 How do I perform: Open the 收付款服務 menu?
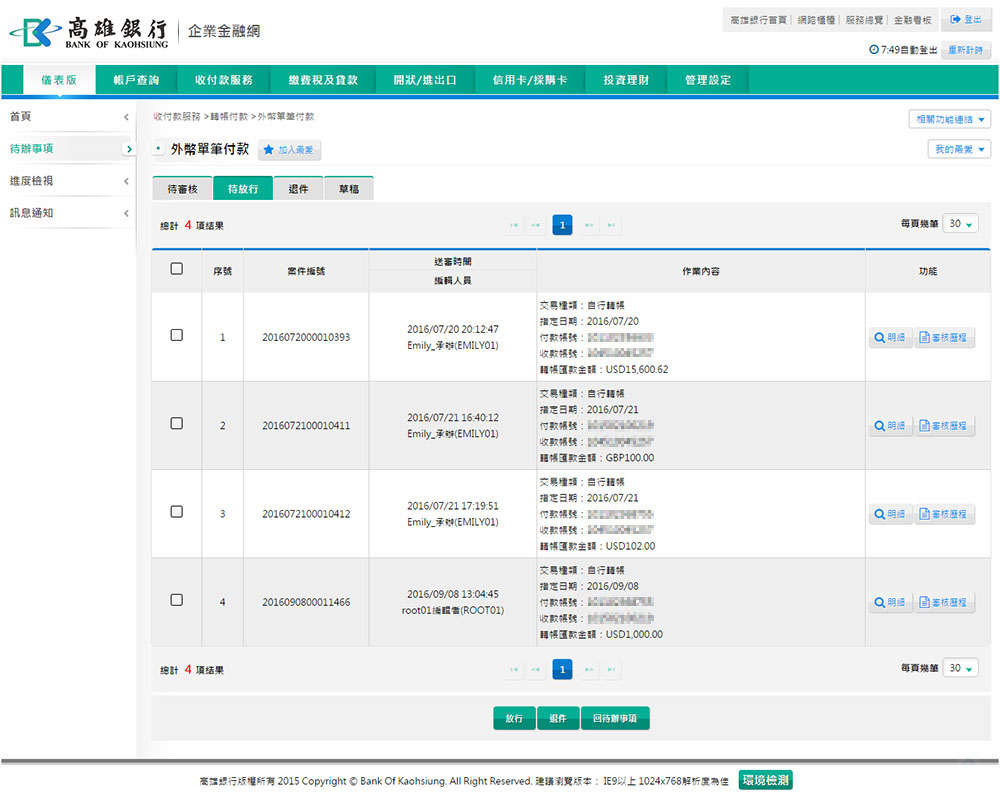pos(224,80)
